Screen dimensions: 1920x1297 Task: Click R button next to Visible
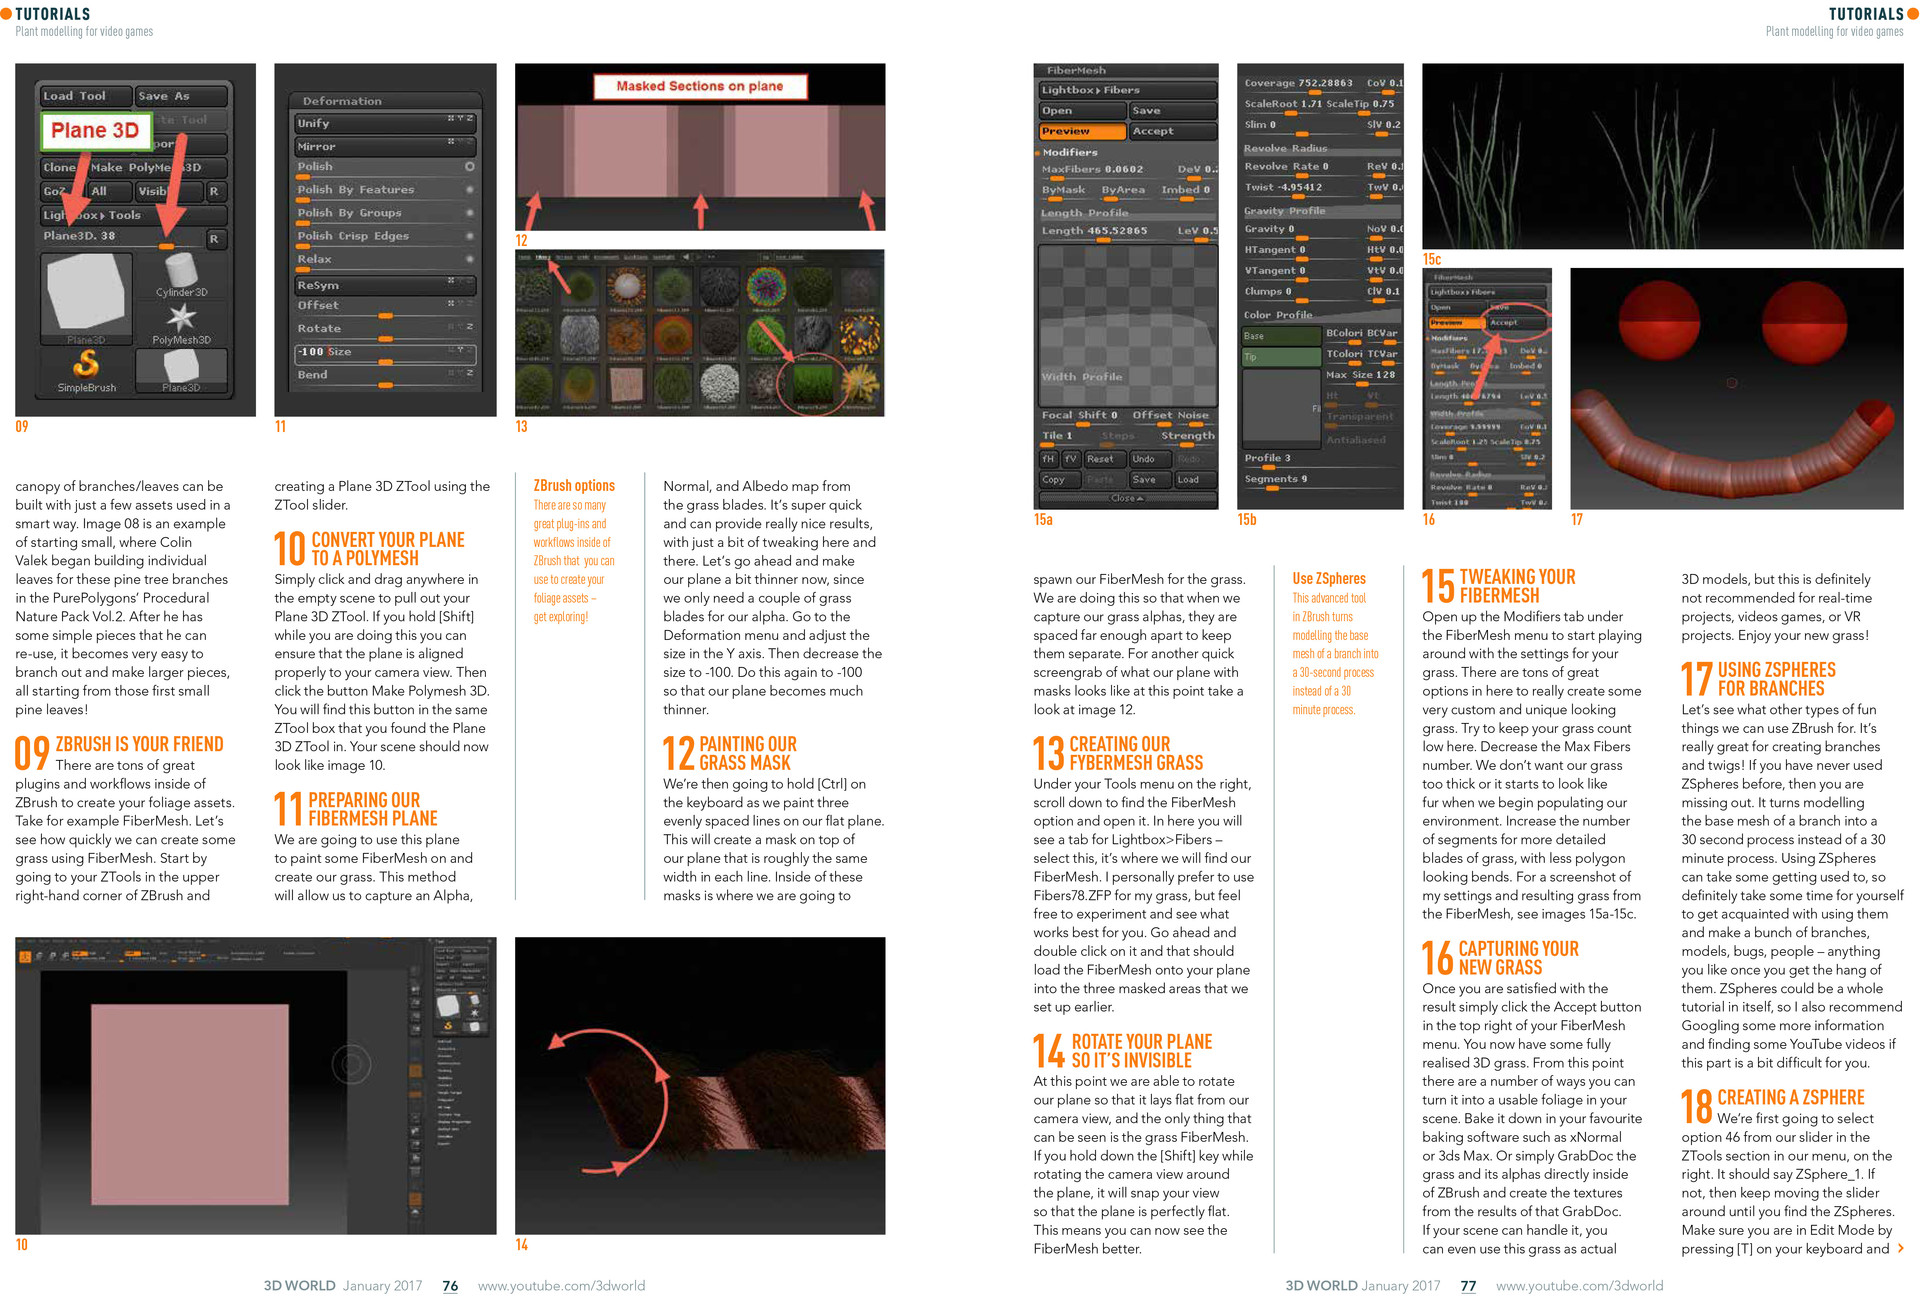214,191
